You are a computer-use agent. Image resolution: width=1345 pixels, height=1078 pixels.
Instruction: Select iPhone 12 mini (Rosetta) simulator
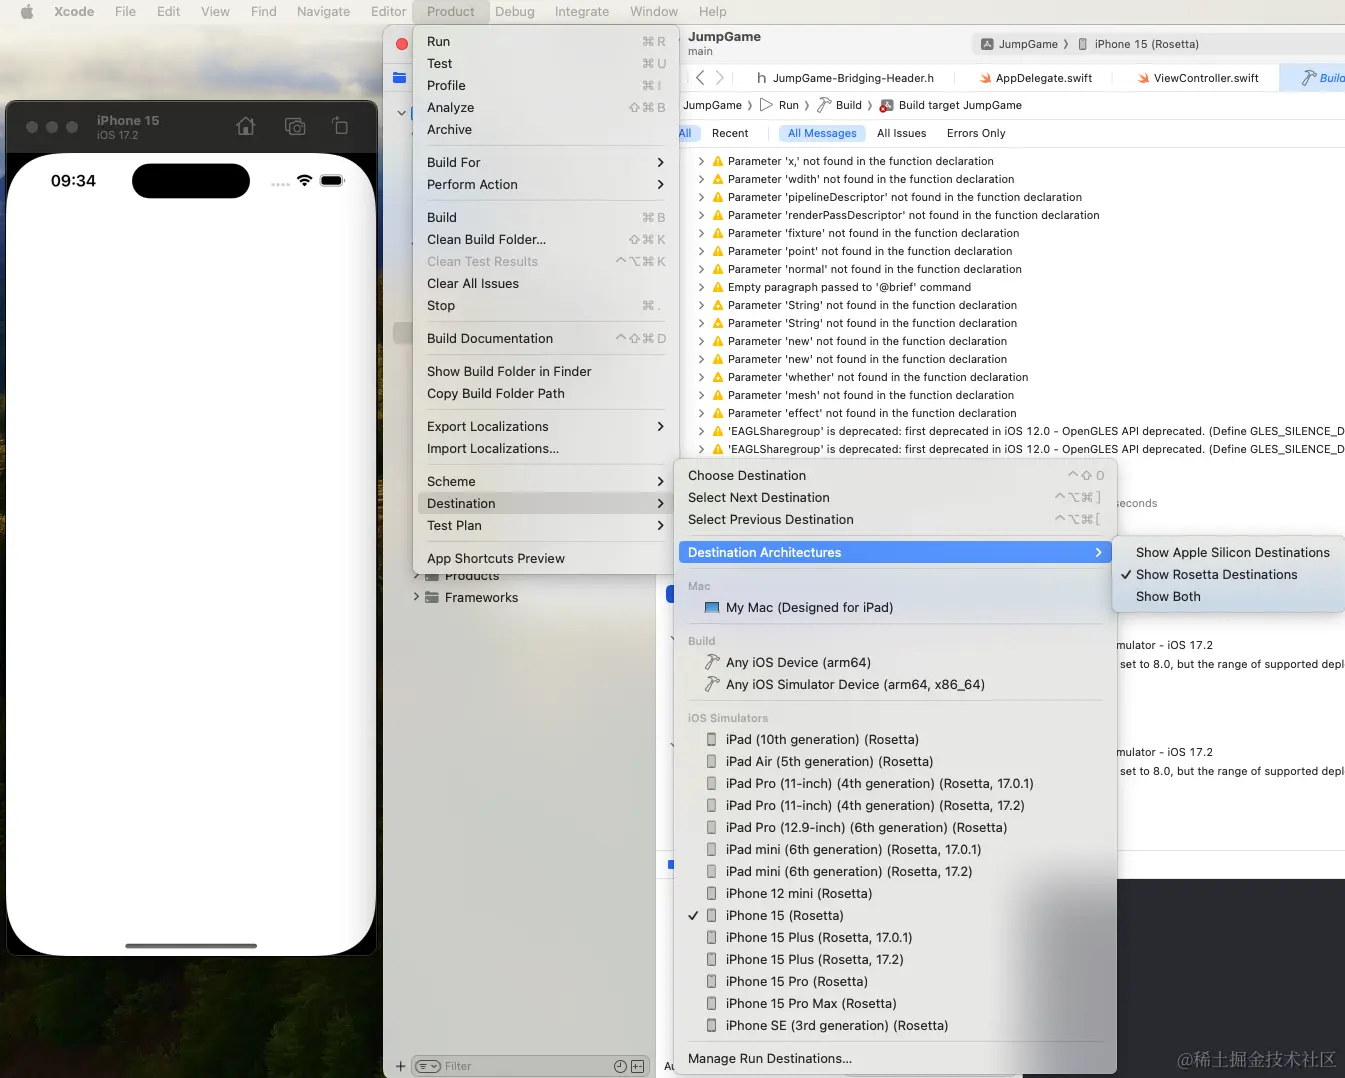pyautogui.click(x=895, y=894)
